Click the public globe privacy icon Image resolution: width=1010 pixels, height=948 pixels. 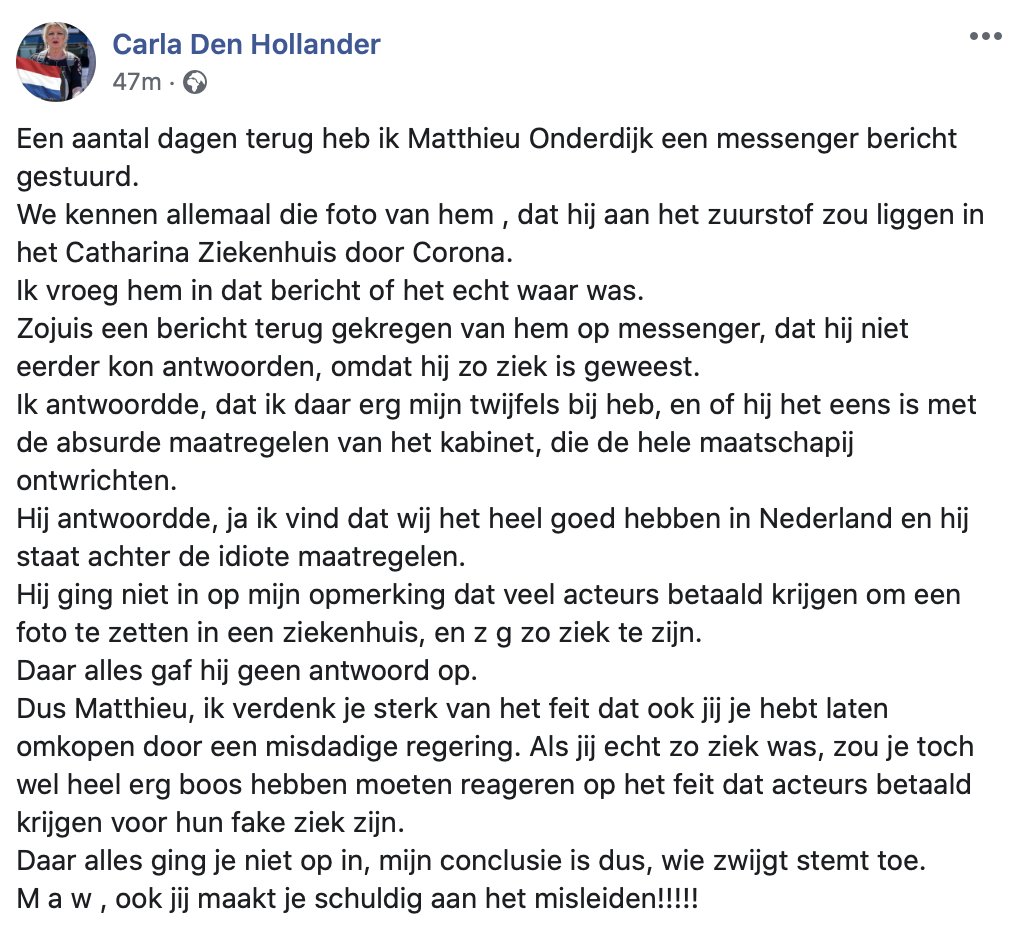[195, 82]
